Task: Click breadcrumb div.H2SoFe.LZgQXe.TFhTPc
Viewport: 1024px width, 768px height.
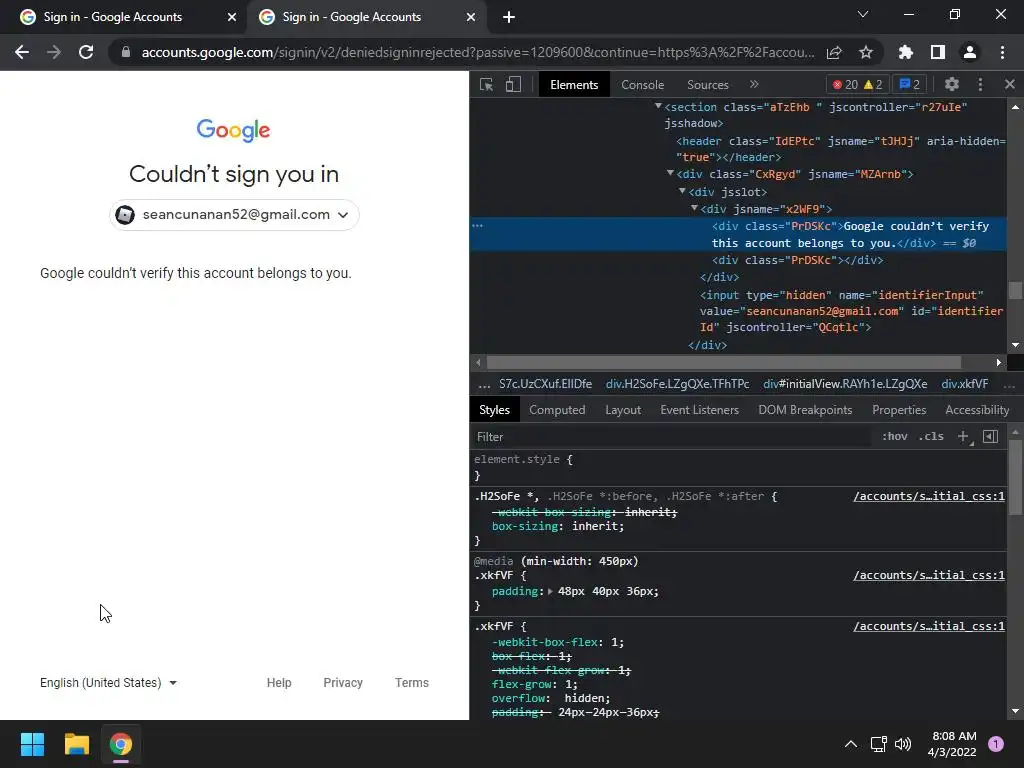Action: click(677, 384)
